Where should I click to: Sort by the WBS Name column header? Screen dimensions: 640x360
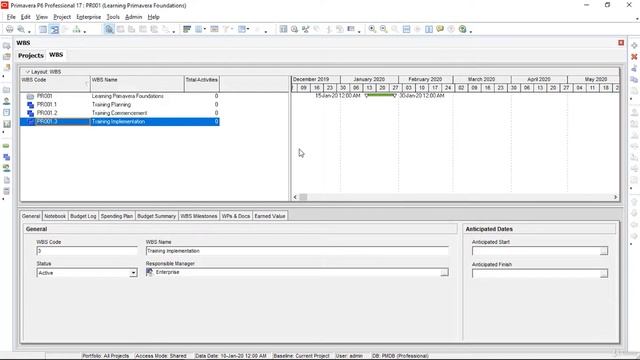pos(137,84)
